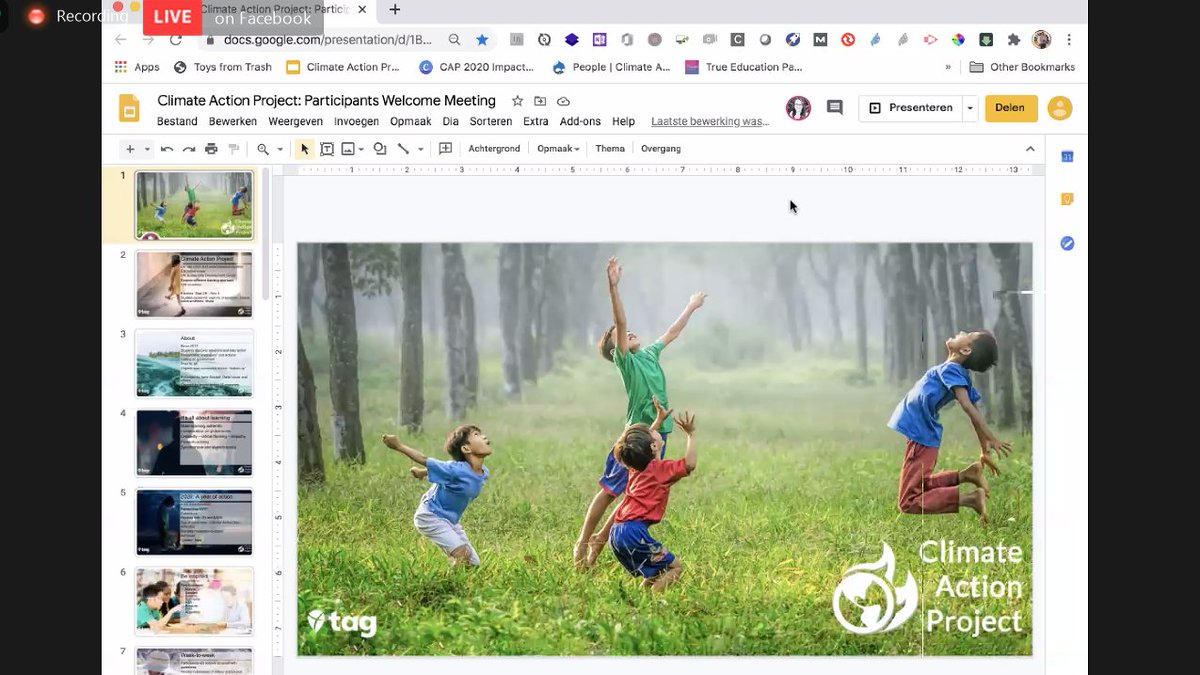Image resolution: width=1200 pixels, height=675 pixels.
Task: Select the arrow selection tool
Action: (x=303, y=148)
